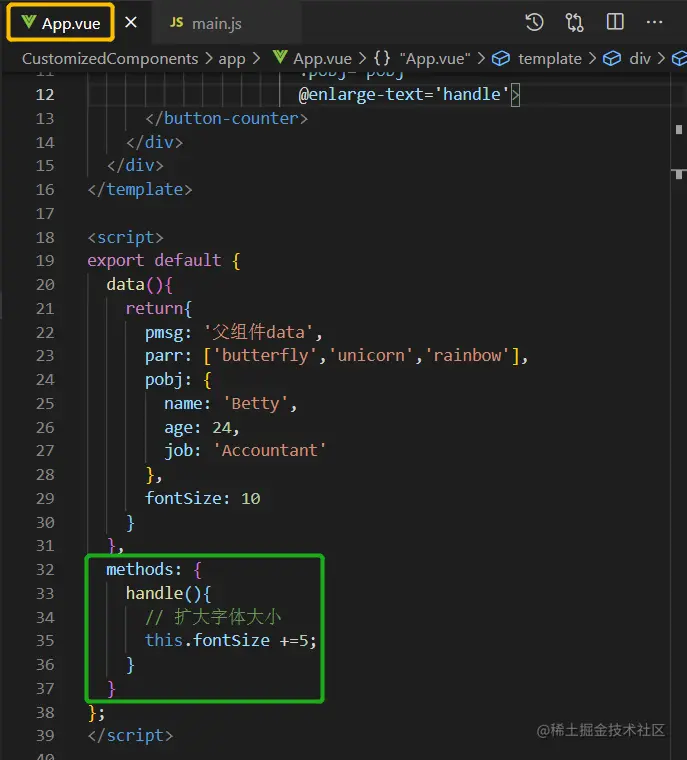Click the 'unicorn' string in parr
Viewport: 687px width, 760px height.
371,356
